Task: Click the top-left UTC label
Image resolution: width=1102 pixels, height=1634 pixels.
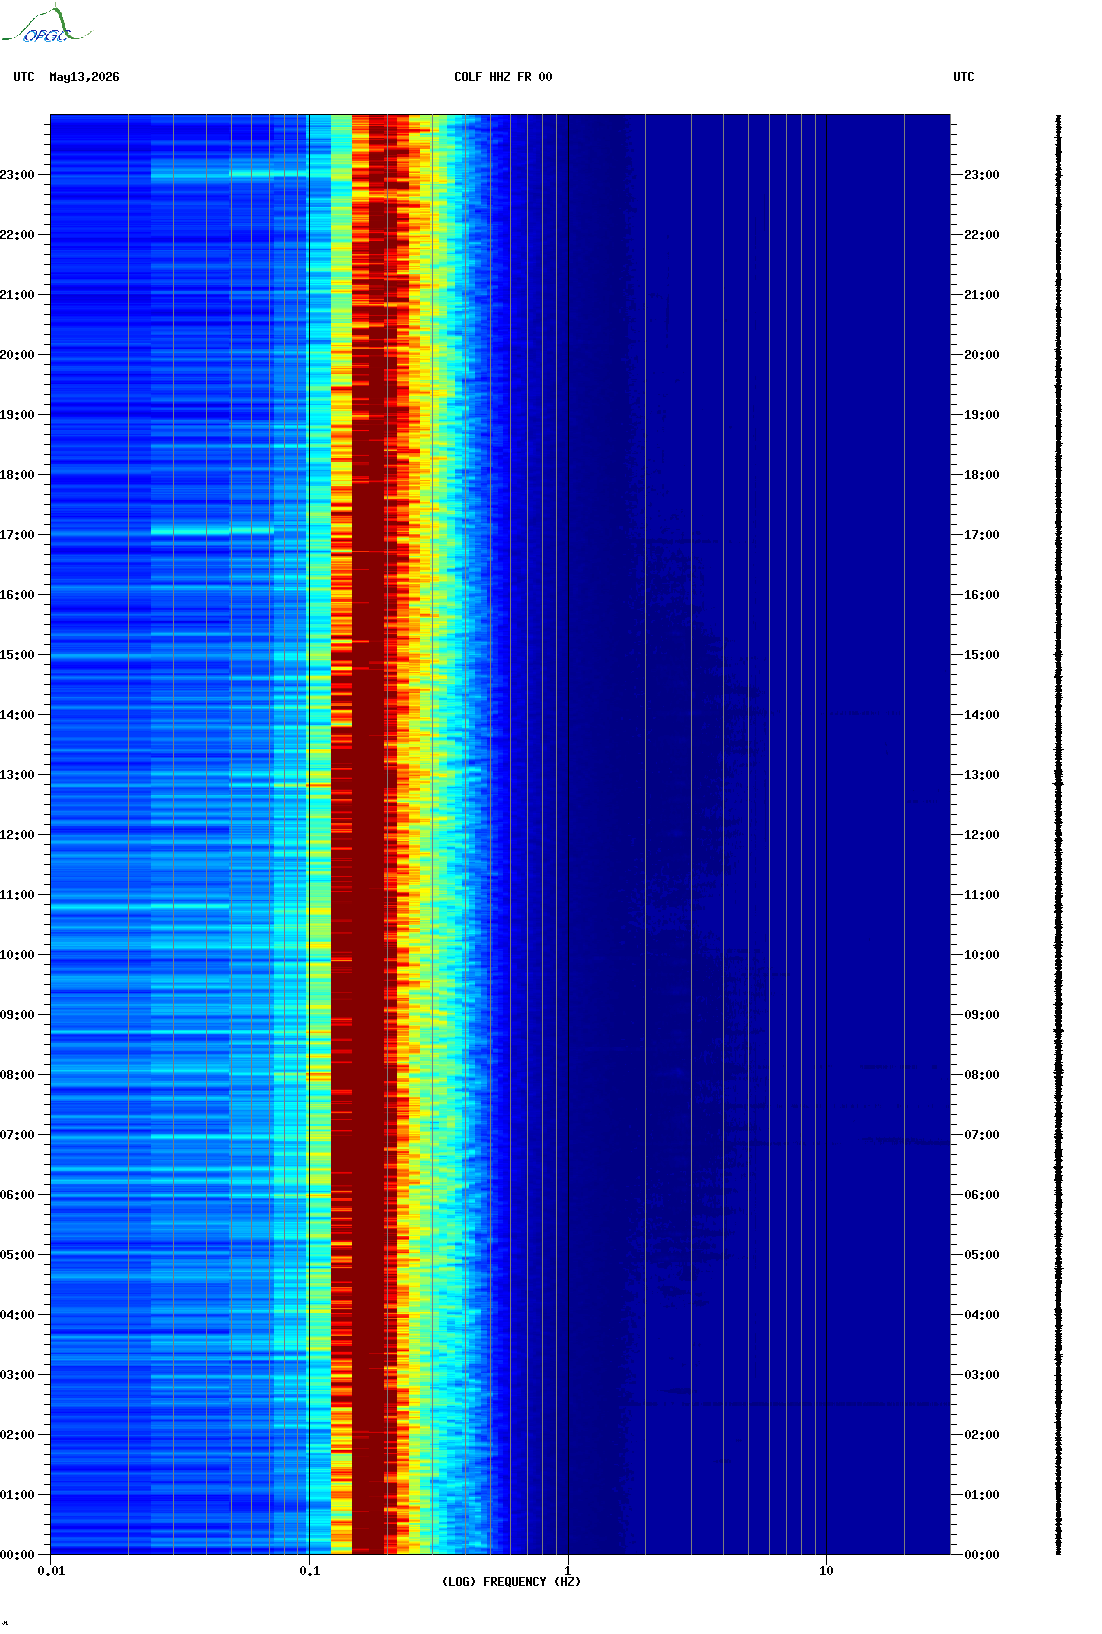Action: point(24,77)
